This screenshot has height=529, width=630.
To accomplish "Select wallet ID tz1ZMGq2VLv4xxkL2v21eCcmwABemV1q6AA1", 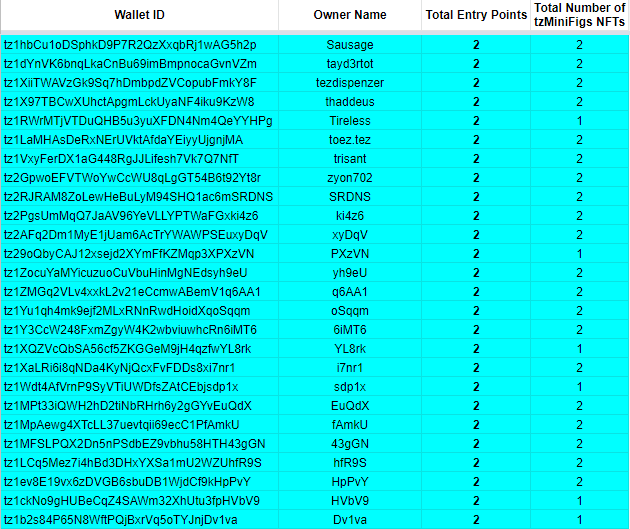I will [x=139, y=292].
